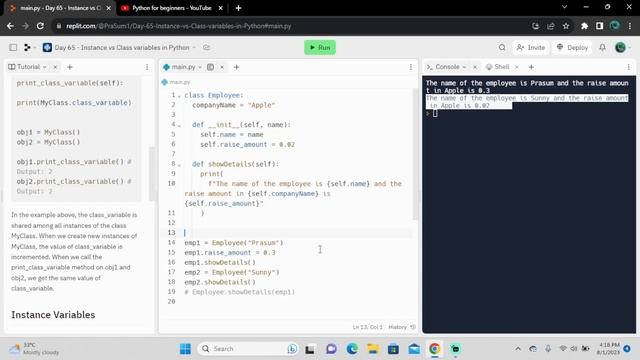The width and height of the screenshot is (640, 360).
Task: Add new tab in Tutorial pane
Action: click(69, 67)
